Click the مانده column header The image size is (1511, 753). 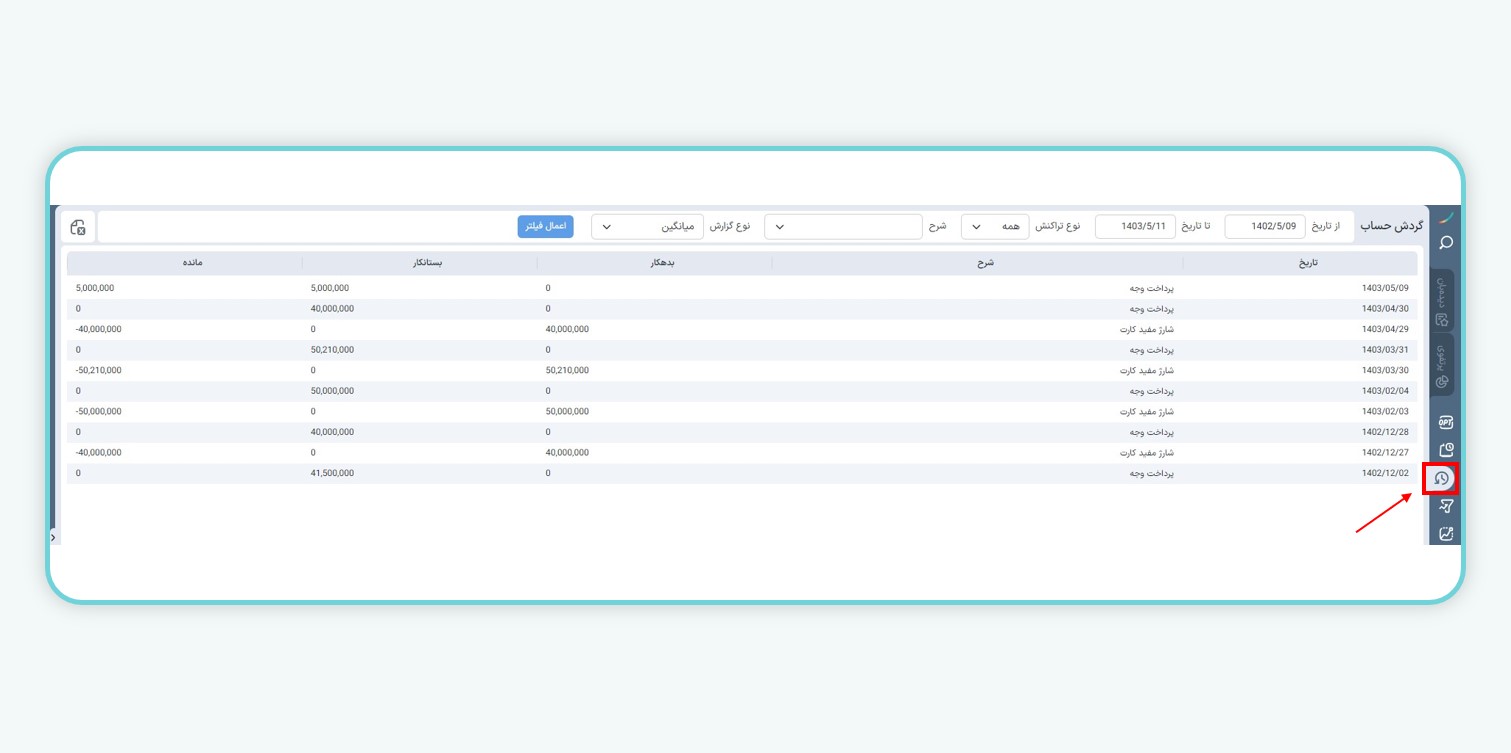(185, 263)
